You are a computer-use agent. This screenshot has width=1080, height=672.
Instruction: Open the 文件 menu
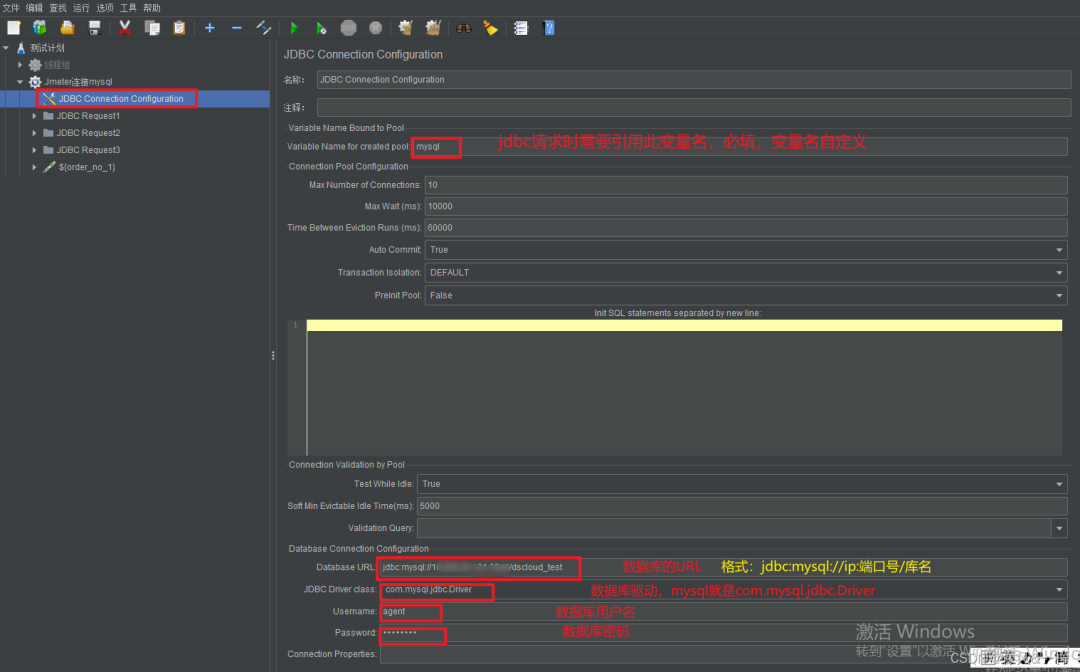(x=10, y=7)
